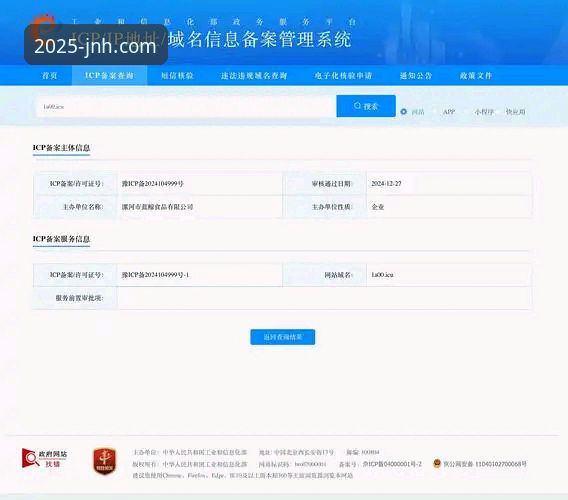Switch to the 短信核验 tab
The height and width of the screenshot is (500, 568).
[x=177, y=76]
